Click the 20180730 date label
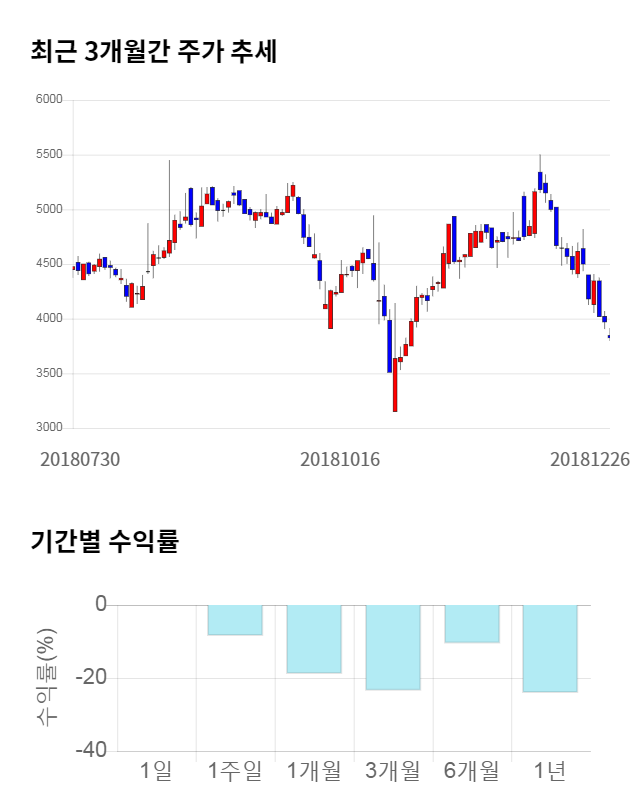640x810 pixels. (80, 459)
